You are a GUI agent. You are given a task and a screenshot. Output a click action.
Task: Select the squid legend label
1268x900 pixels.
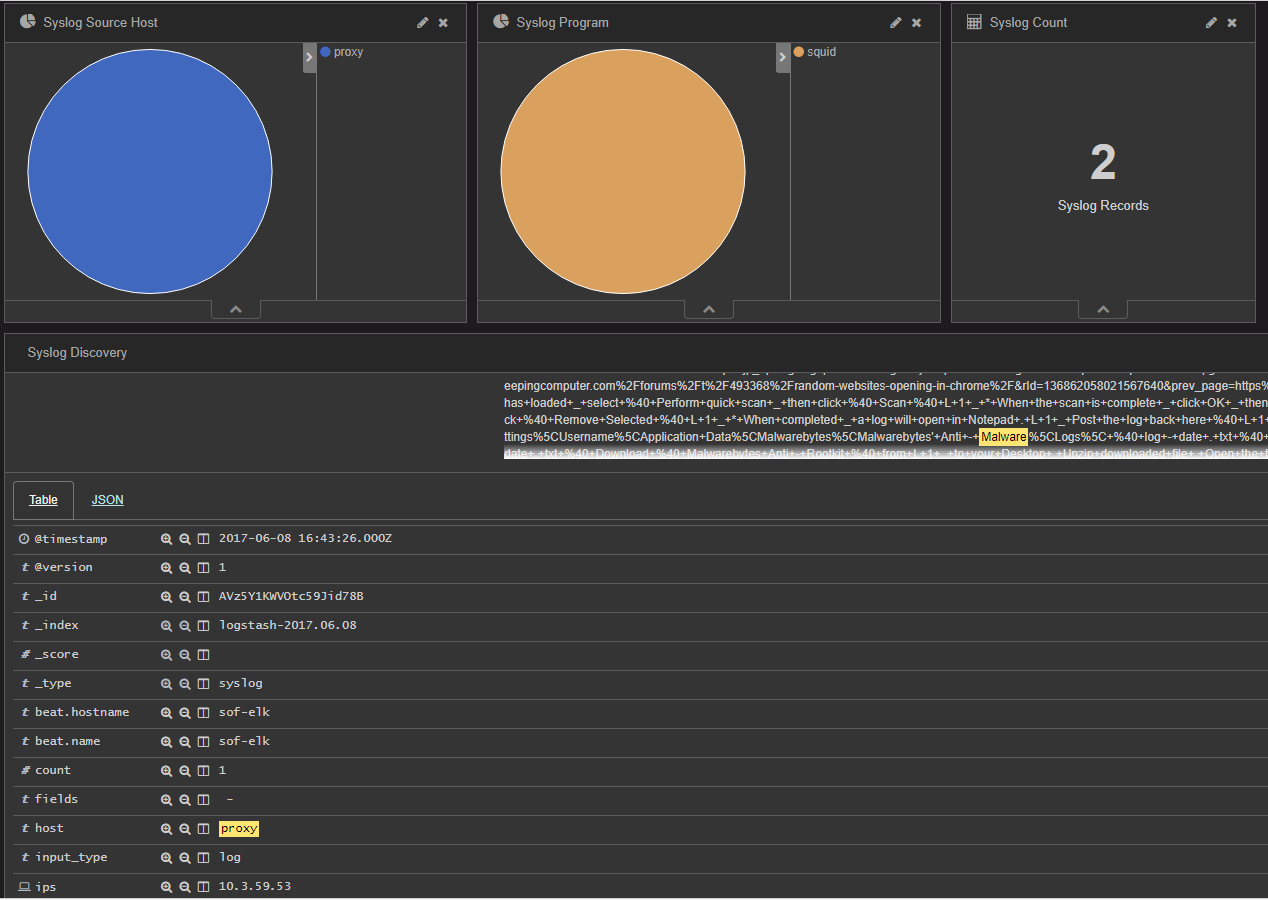(x=822, y=52)
